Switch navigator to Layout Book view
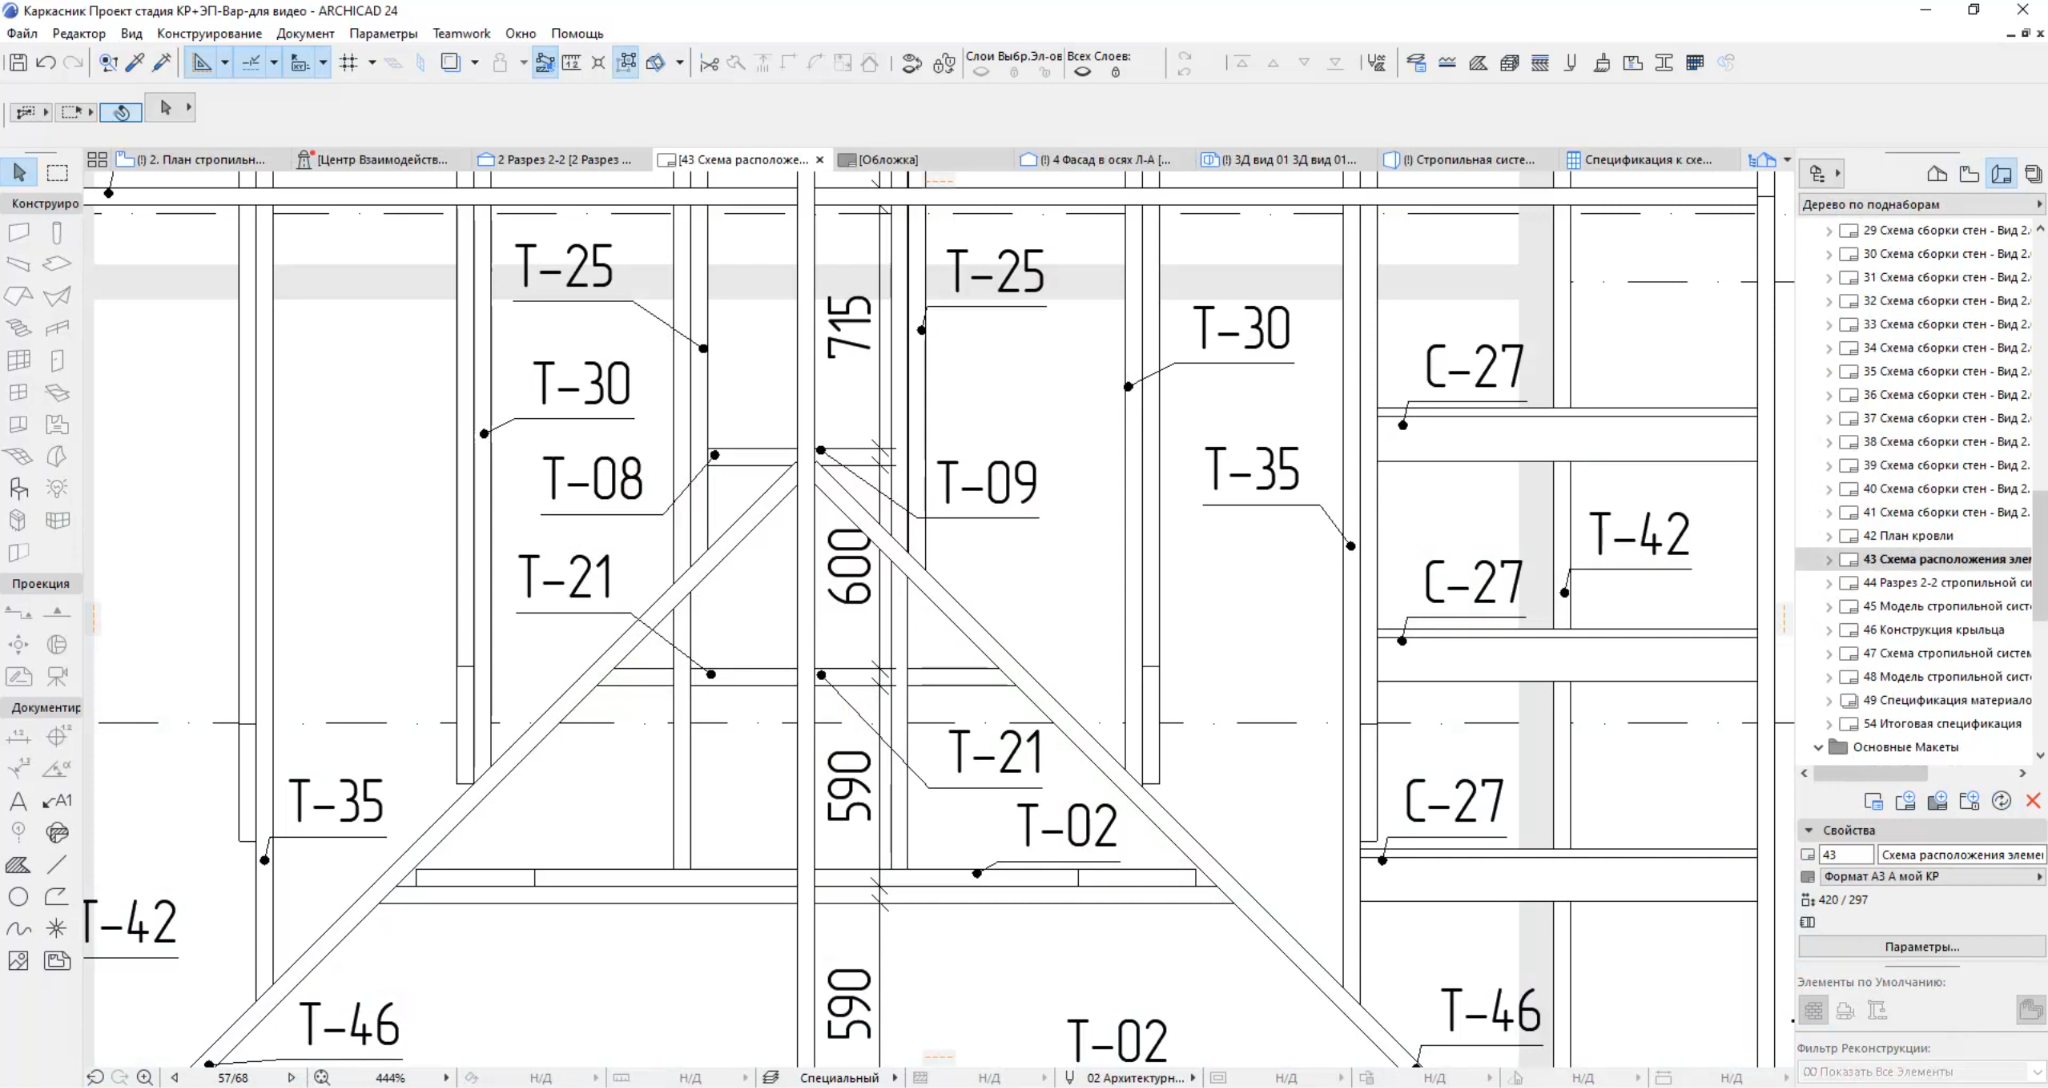This screenshot has width=2048, height=1088. coord(2001,174)
